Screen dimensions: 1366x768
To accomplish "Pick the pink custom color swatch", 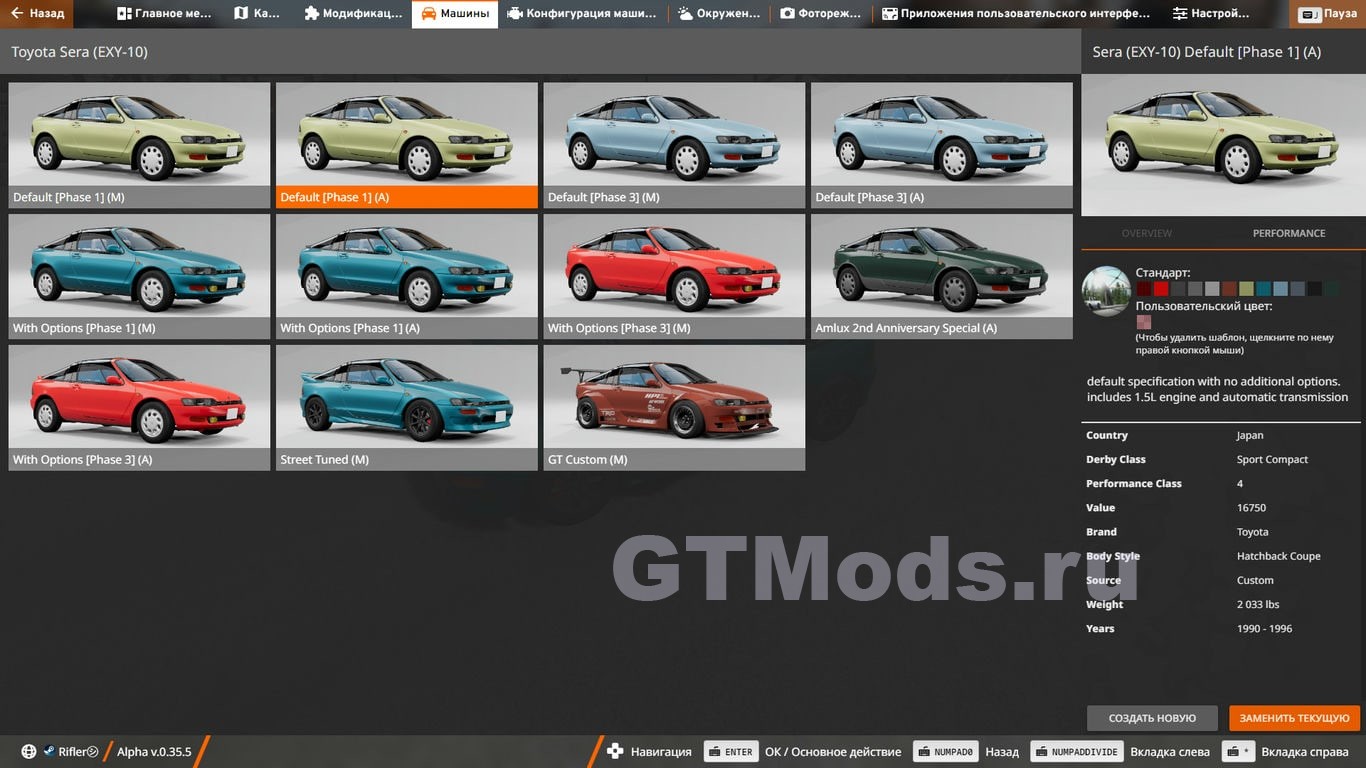I will click(x=1144, y=322).
